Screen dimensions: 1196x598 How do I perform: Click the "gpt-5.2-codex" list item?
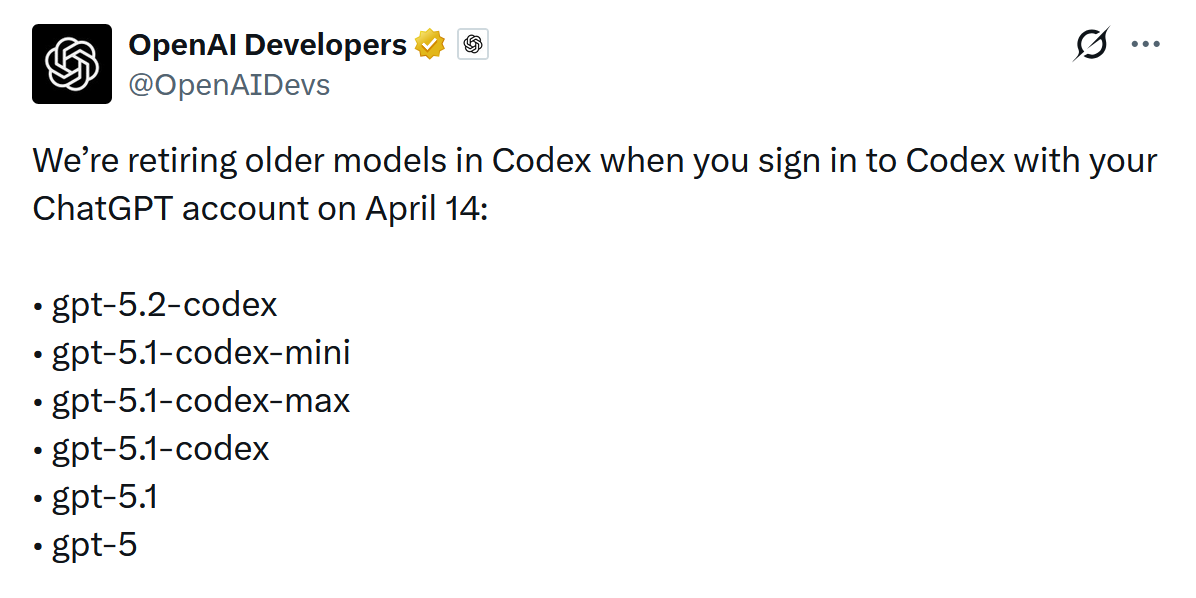(x=164, y=304)
